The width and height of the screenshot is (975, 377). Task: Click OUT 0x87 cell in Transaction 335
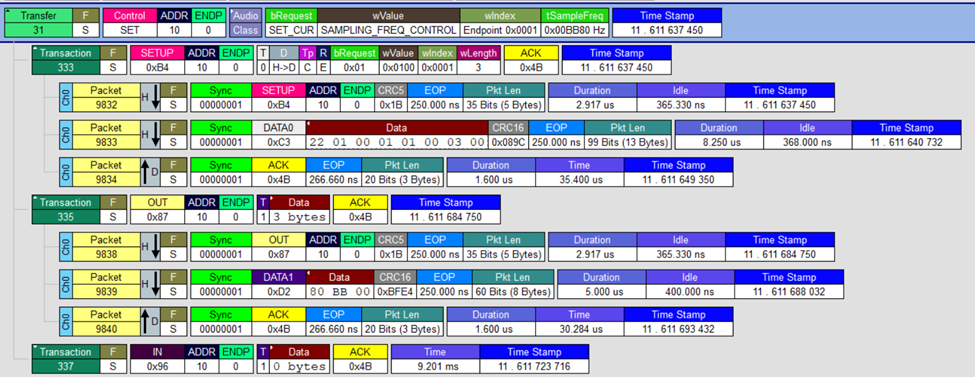click(157, 210)
